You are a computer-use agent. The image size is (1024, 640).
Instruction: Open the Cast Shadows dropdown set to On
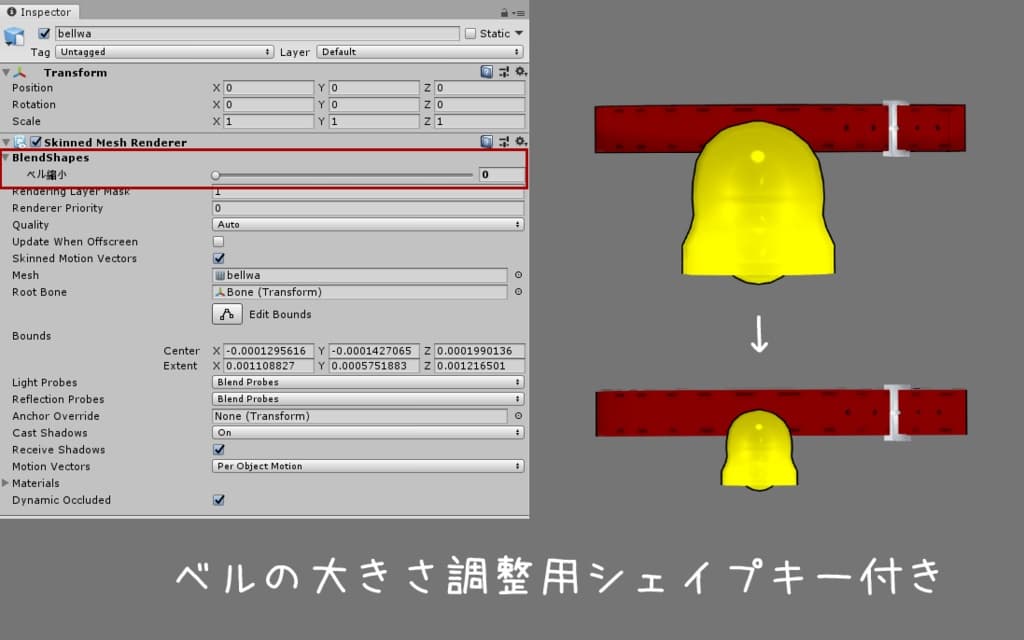pos(368,432)
